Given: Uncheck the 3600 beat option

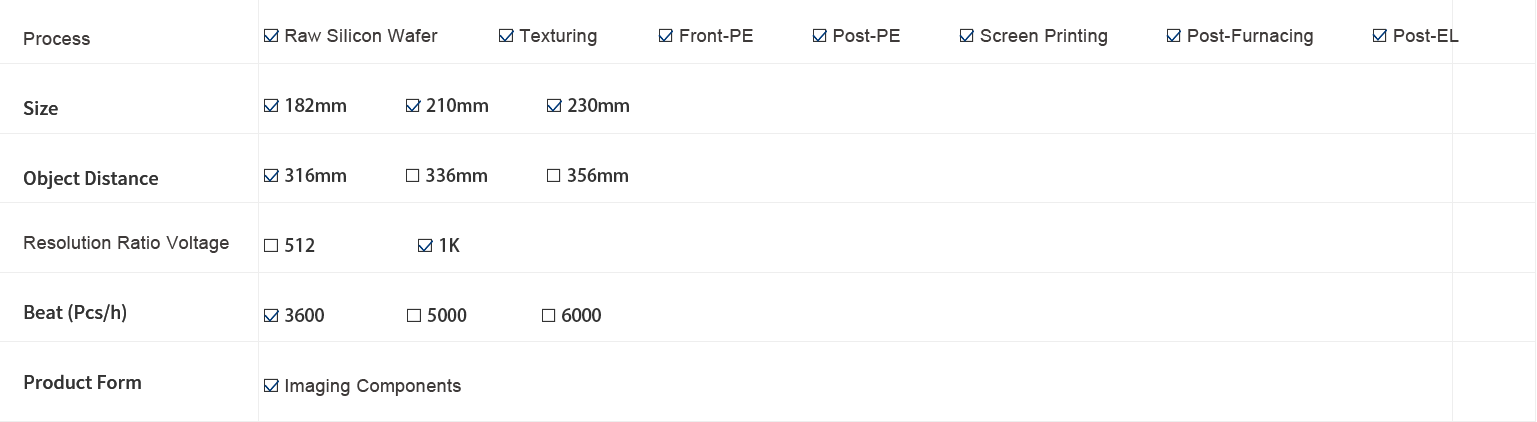Looking at the screenshot, I should [x=271, y=316].
